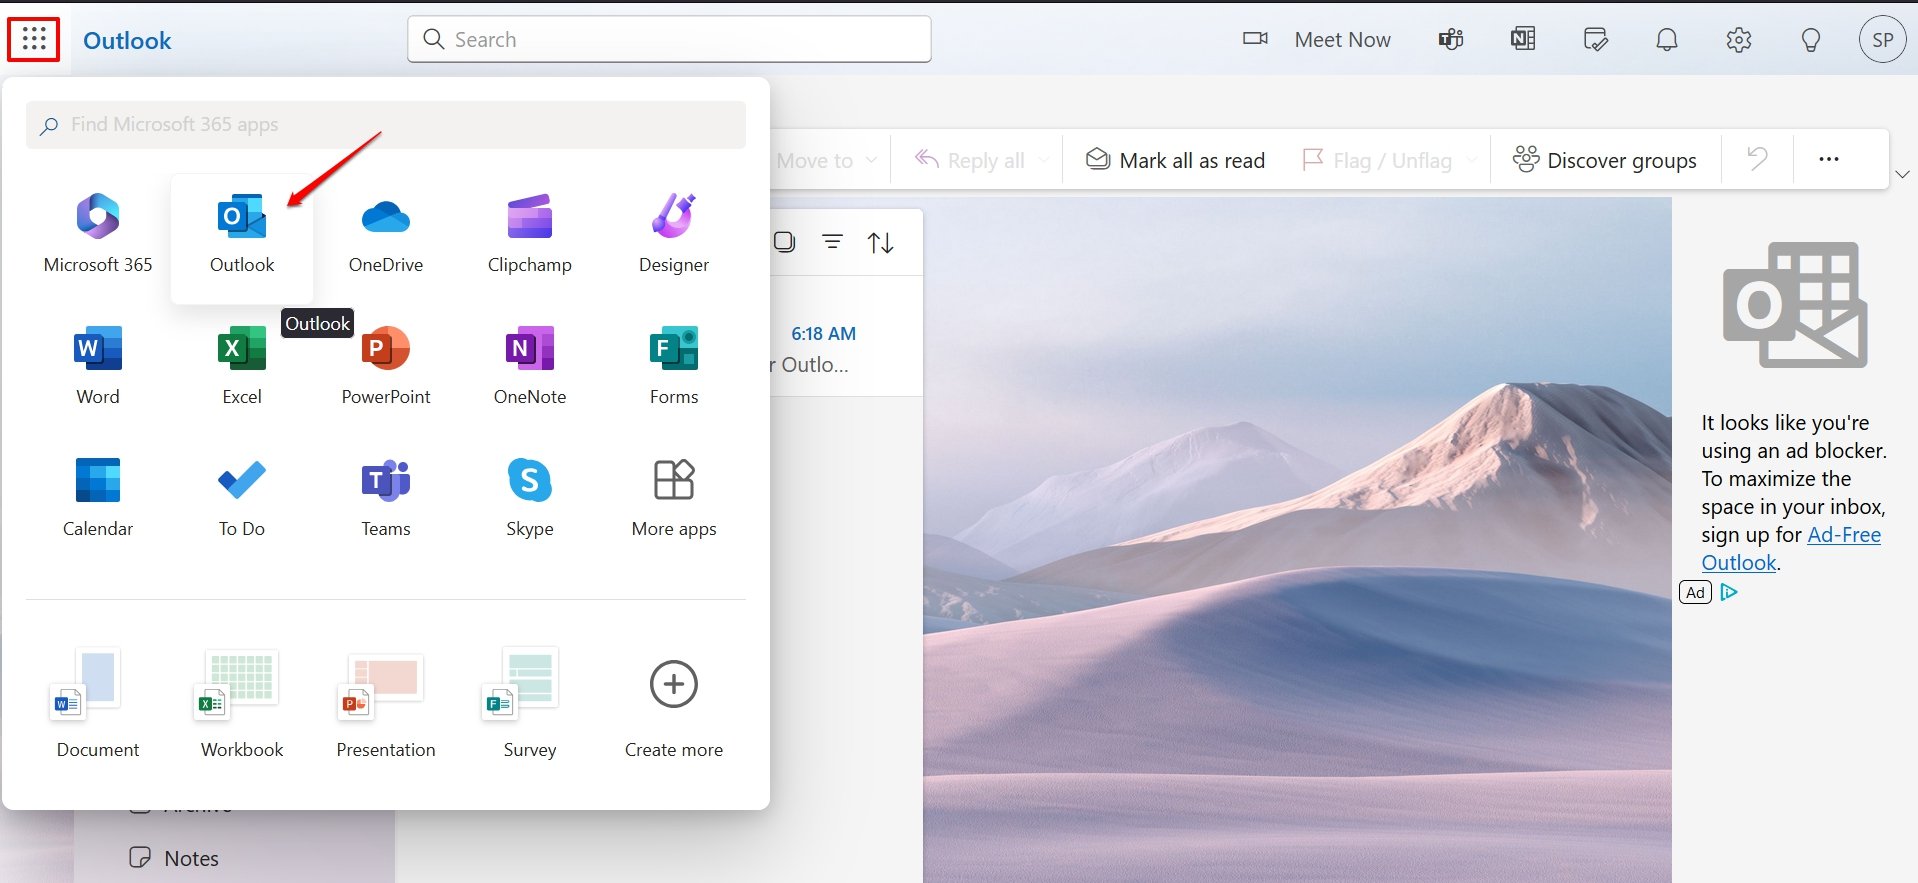This screenshot has height=883, width=1918.
Task: Open message sort order options
Action: [x=881, y=242]
